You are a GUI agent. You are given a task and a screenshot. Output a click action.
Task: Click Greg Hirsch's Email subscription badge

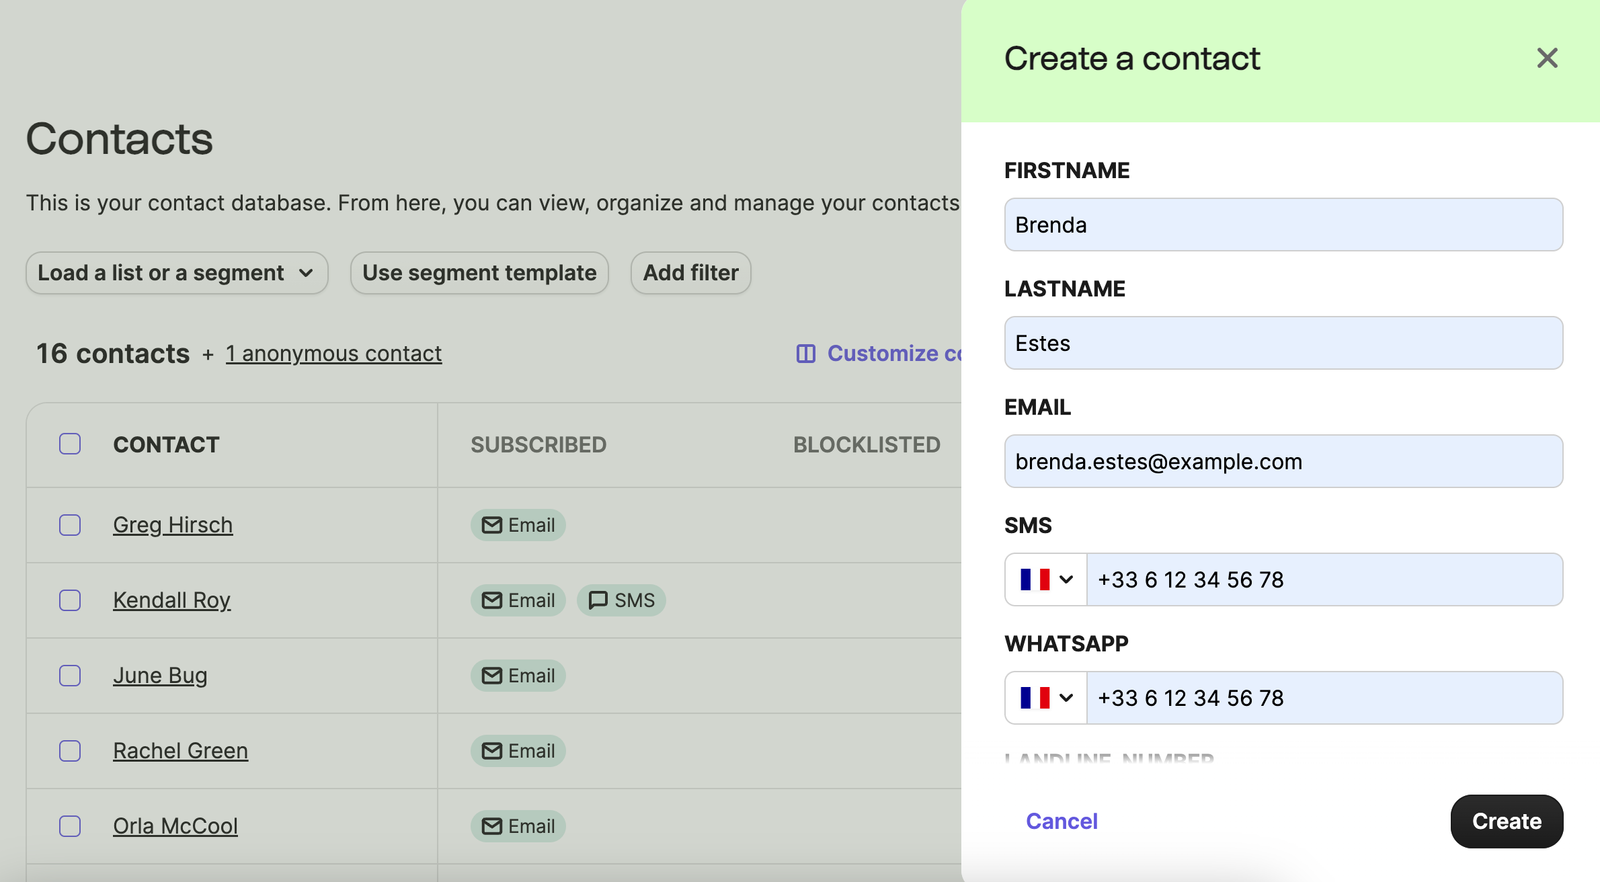(518, 525)
